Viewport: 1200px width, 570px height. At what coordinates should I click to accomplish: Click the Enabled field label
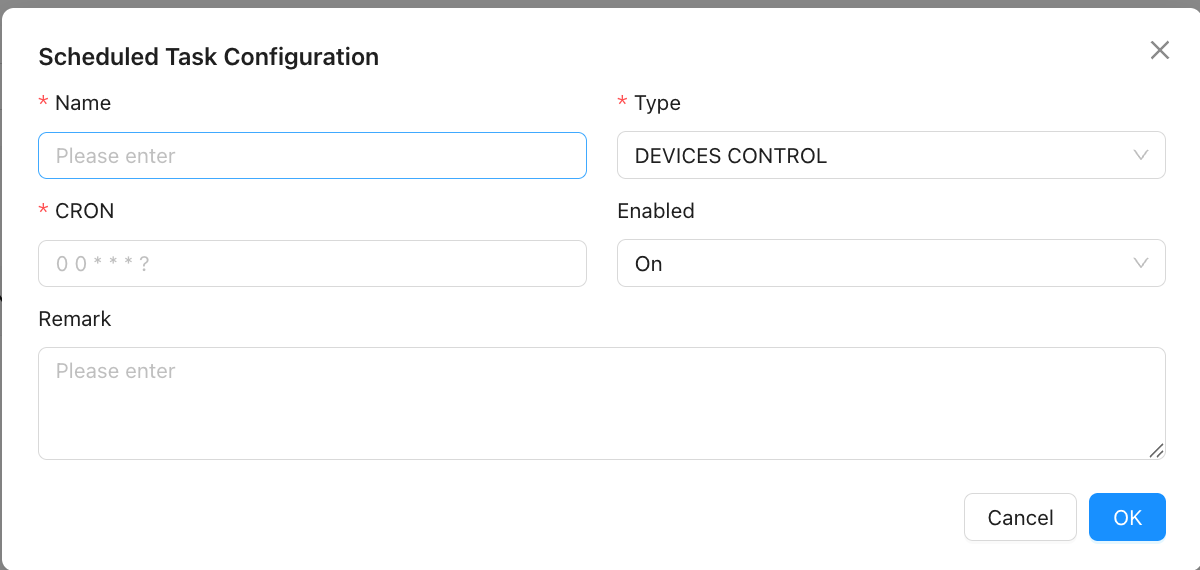pos(656,211)
